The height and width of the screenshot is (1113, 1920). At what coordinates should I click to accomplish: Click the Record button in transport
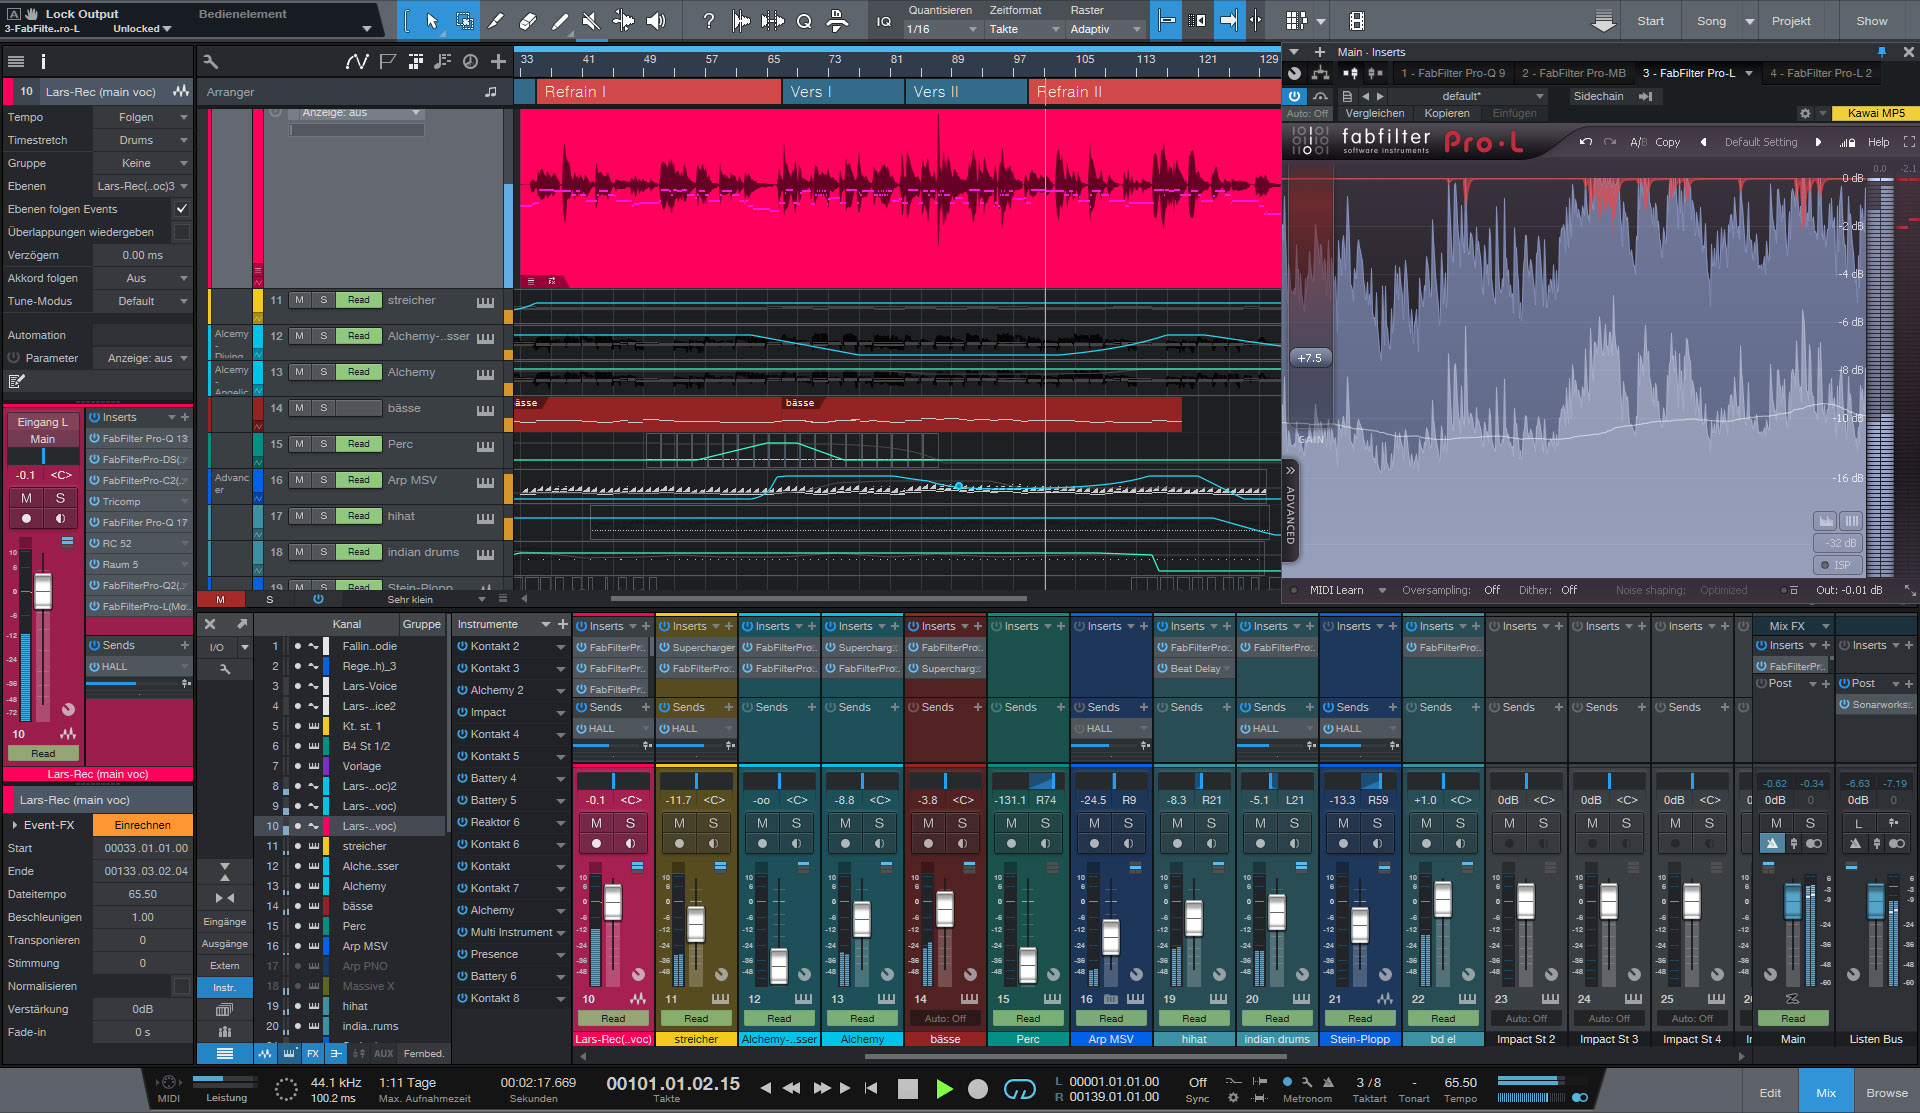[x=978, y=1089]
